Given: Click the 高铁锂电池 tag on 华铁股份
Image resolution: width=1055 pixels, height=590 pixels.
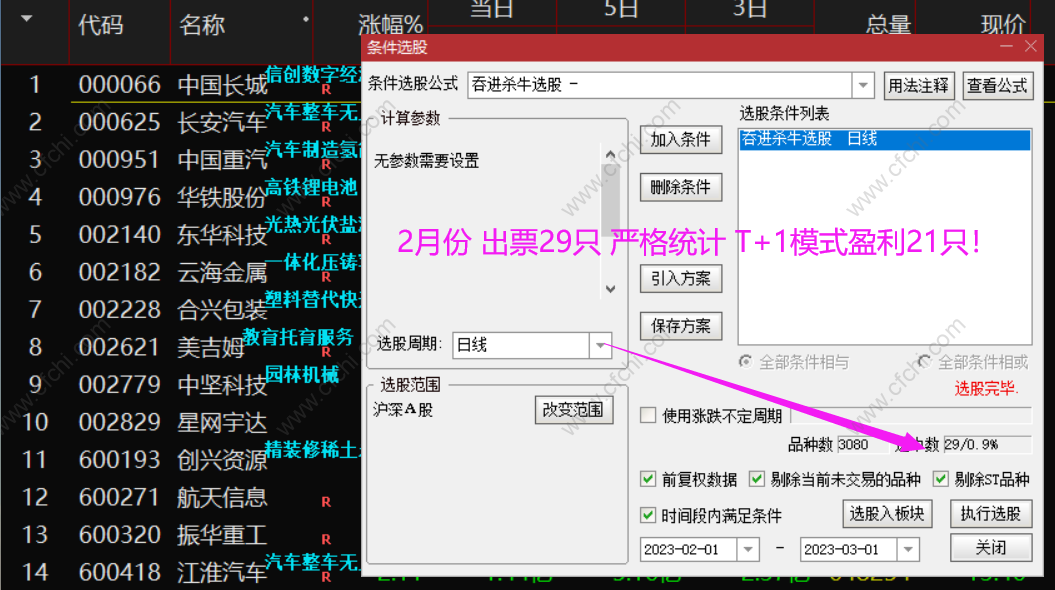Looking at the screenshot, I should (x=311, y=187).
